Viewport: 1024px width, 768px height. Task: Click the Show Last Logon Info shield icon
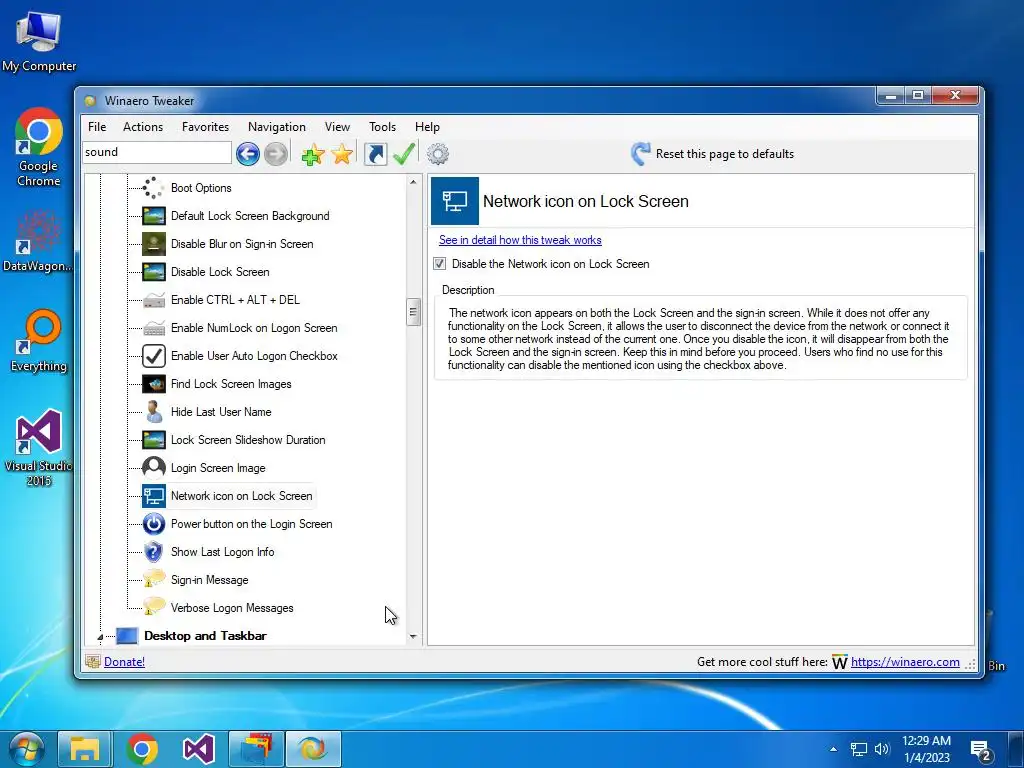tap(153, 552)
